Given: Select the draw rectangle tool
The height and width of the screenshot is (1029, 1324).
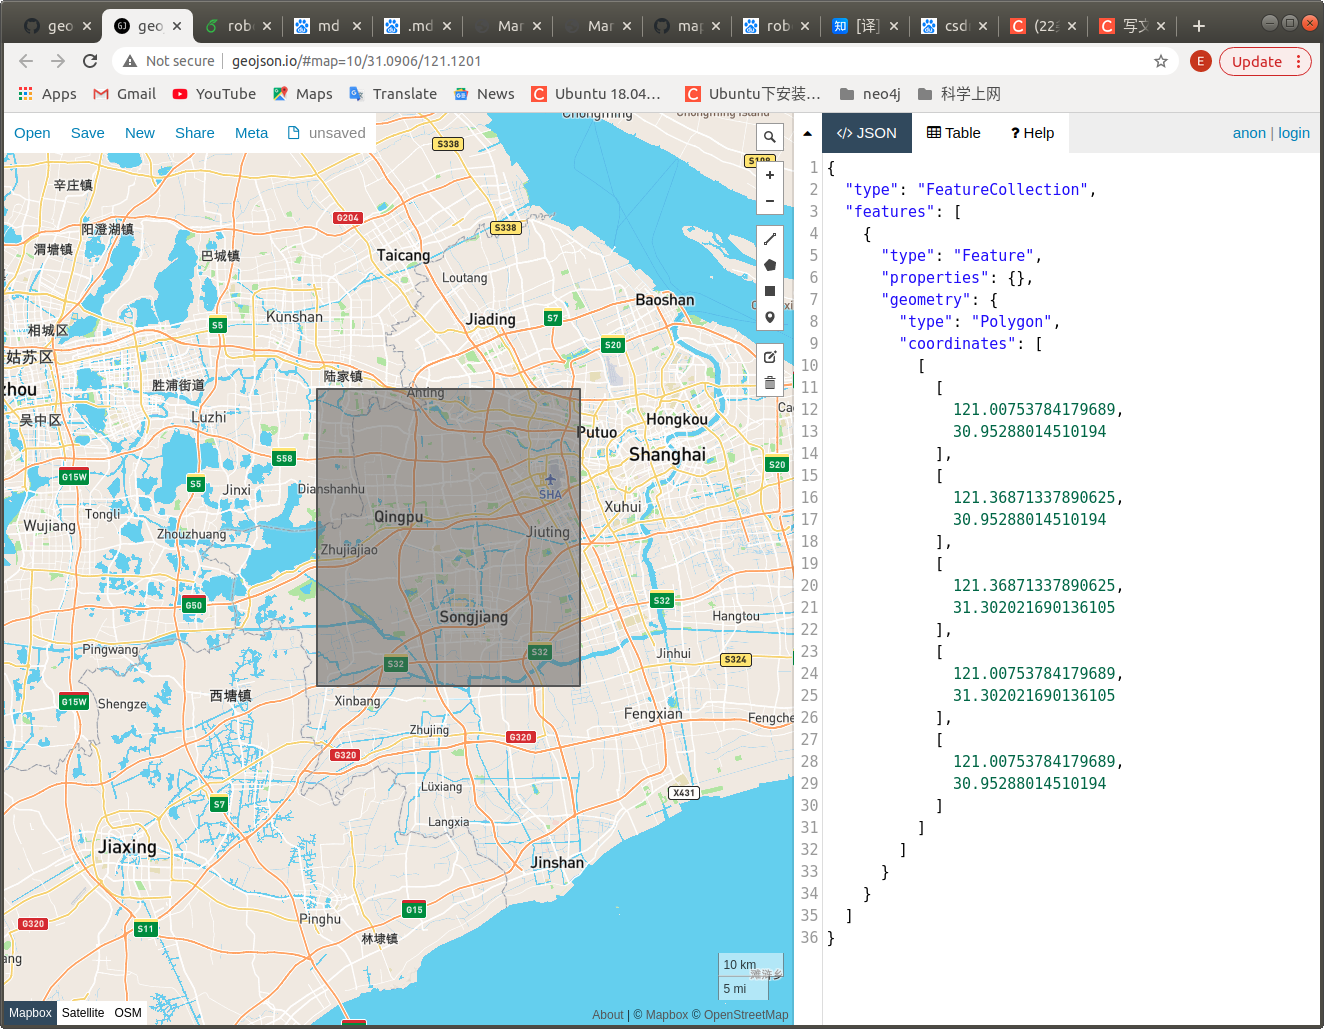Looking at the screenshot, I should click(x=769, y=291).
